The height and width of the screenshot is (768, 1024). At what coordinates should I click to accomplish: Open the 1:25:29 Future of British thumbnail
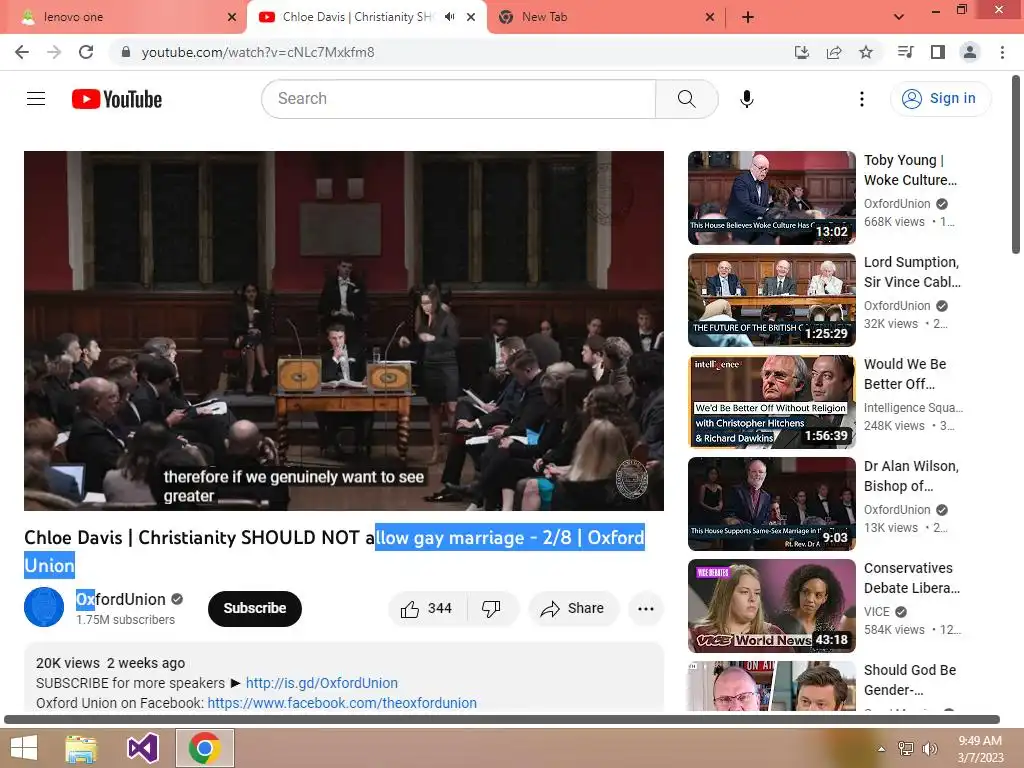[771, 300]
